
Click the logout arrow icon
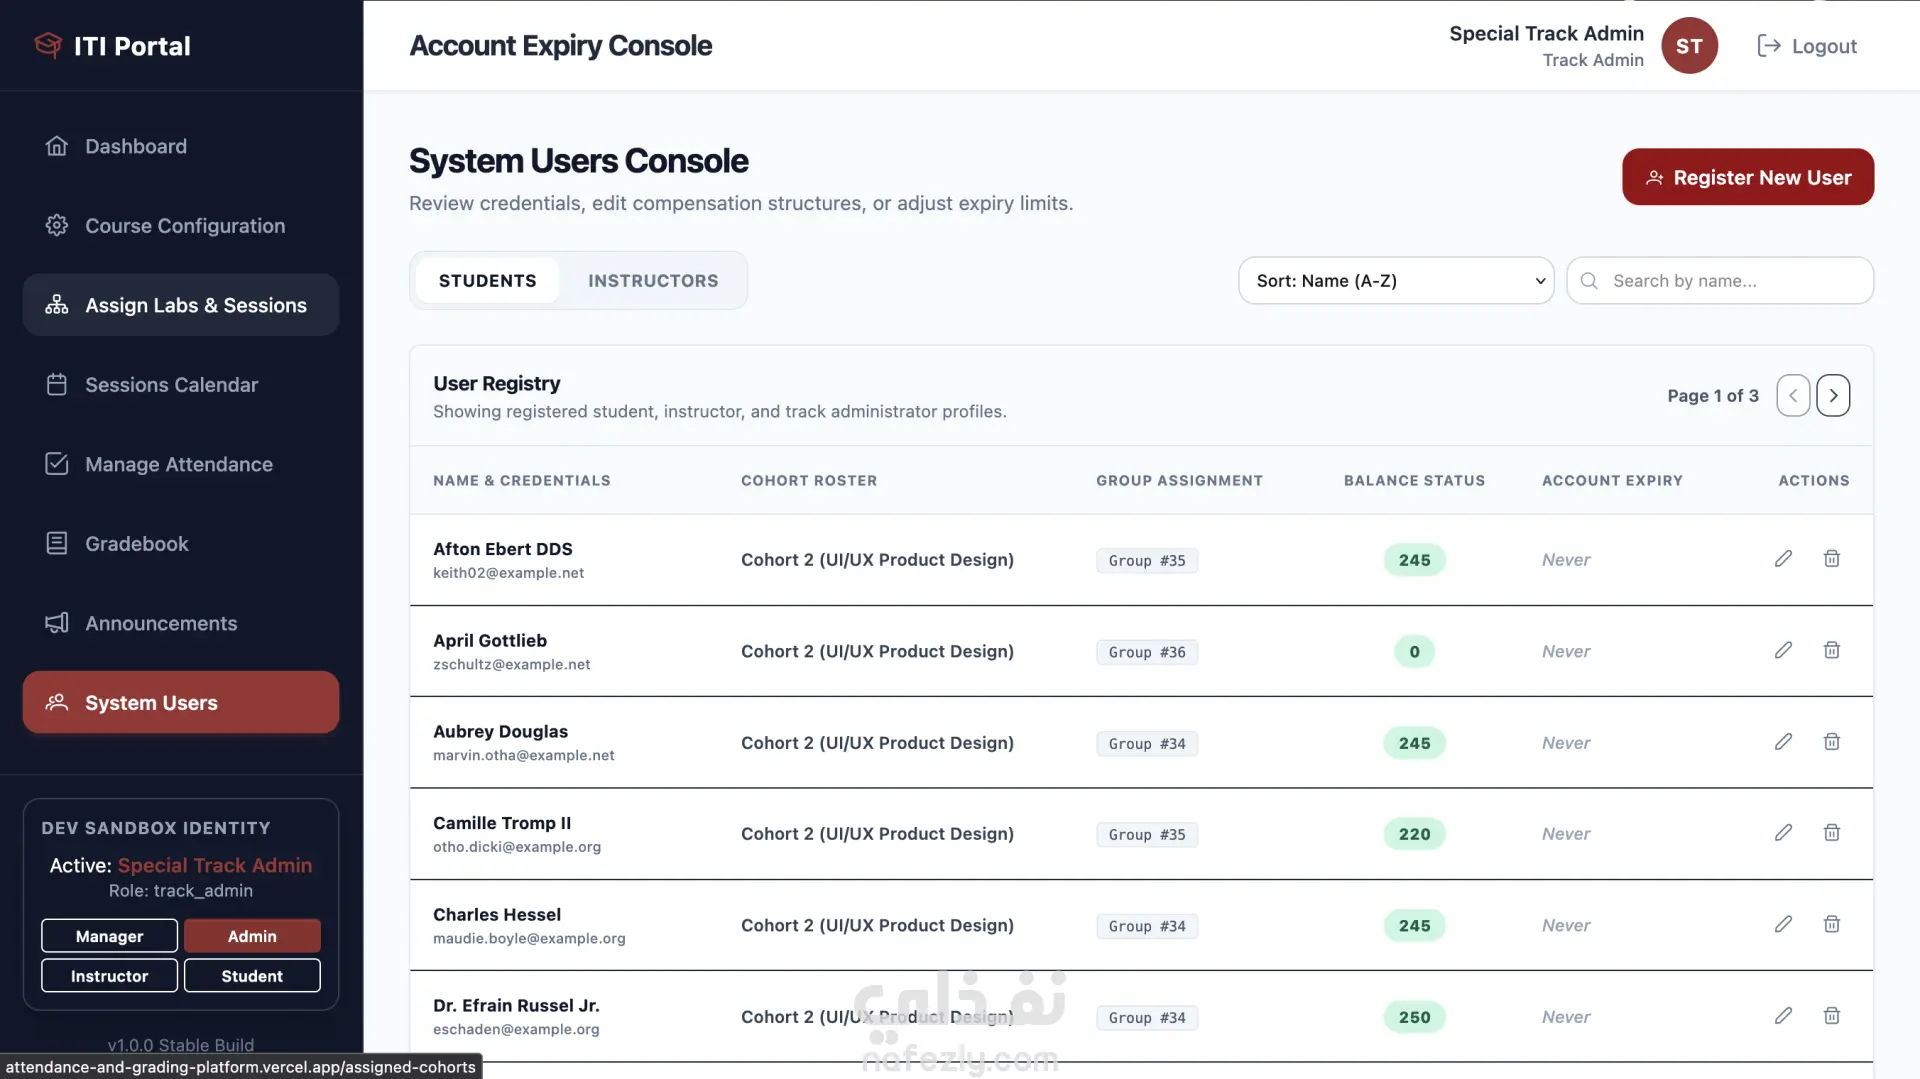pyautogui.click(x=1768, y=46)
